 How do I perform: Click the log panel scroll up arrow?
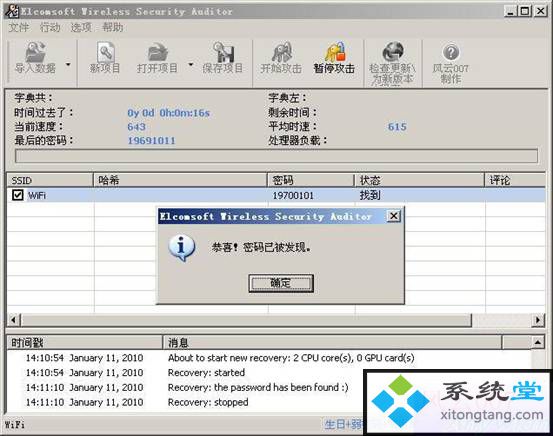pyautogui.click(x=538, y=342)
